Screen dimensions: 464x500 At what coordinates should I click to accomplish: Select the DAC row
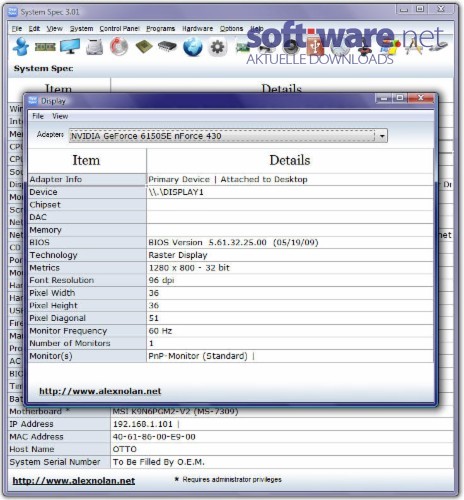(231, 217)
